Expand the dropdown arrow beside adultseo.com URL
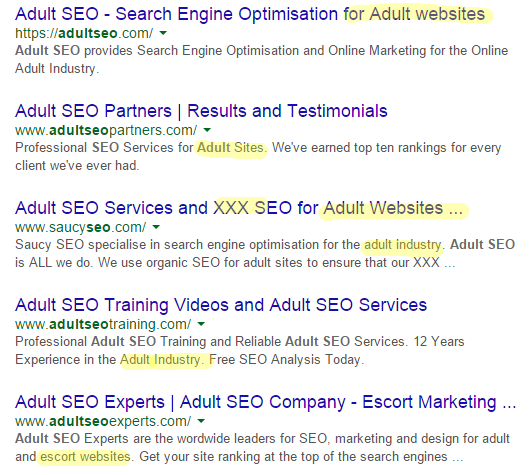The image size is (531, 475). click(x=163, y=33)
